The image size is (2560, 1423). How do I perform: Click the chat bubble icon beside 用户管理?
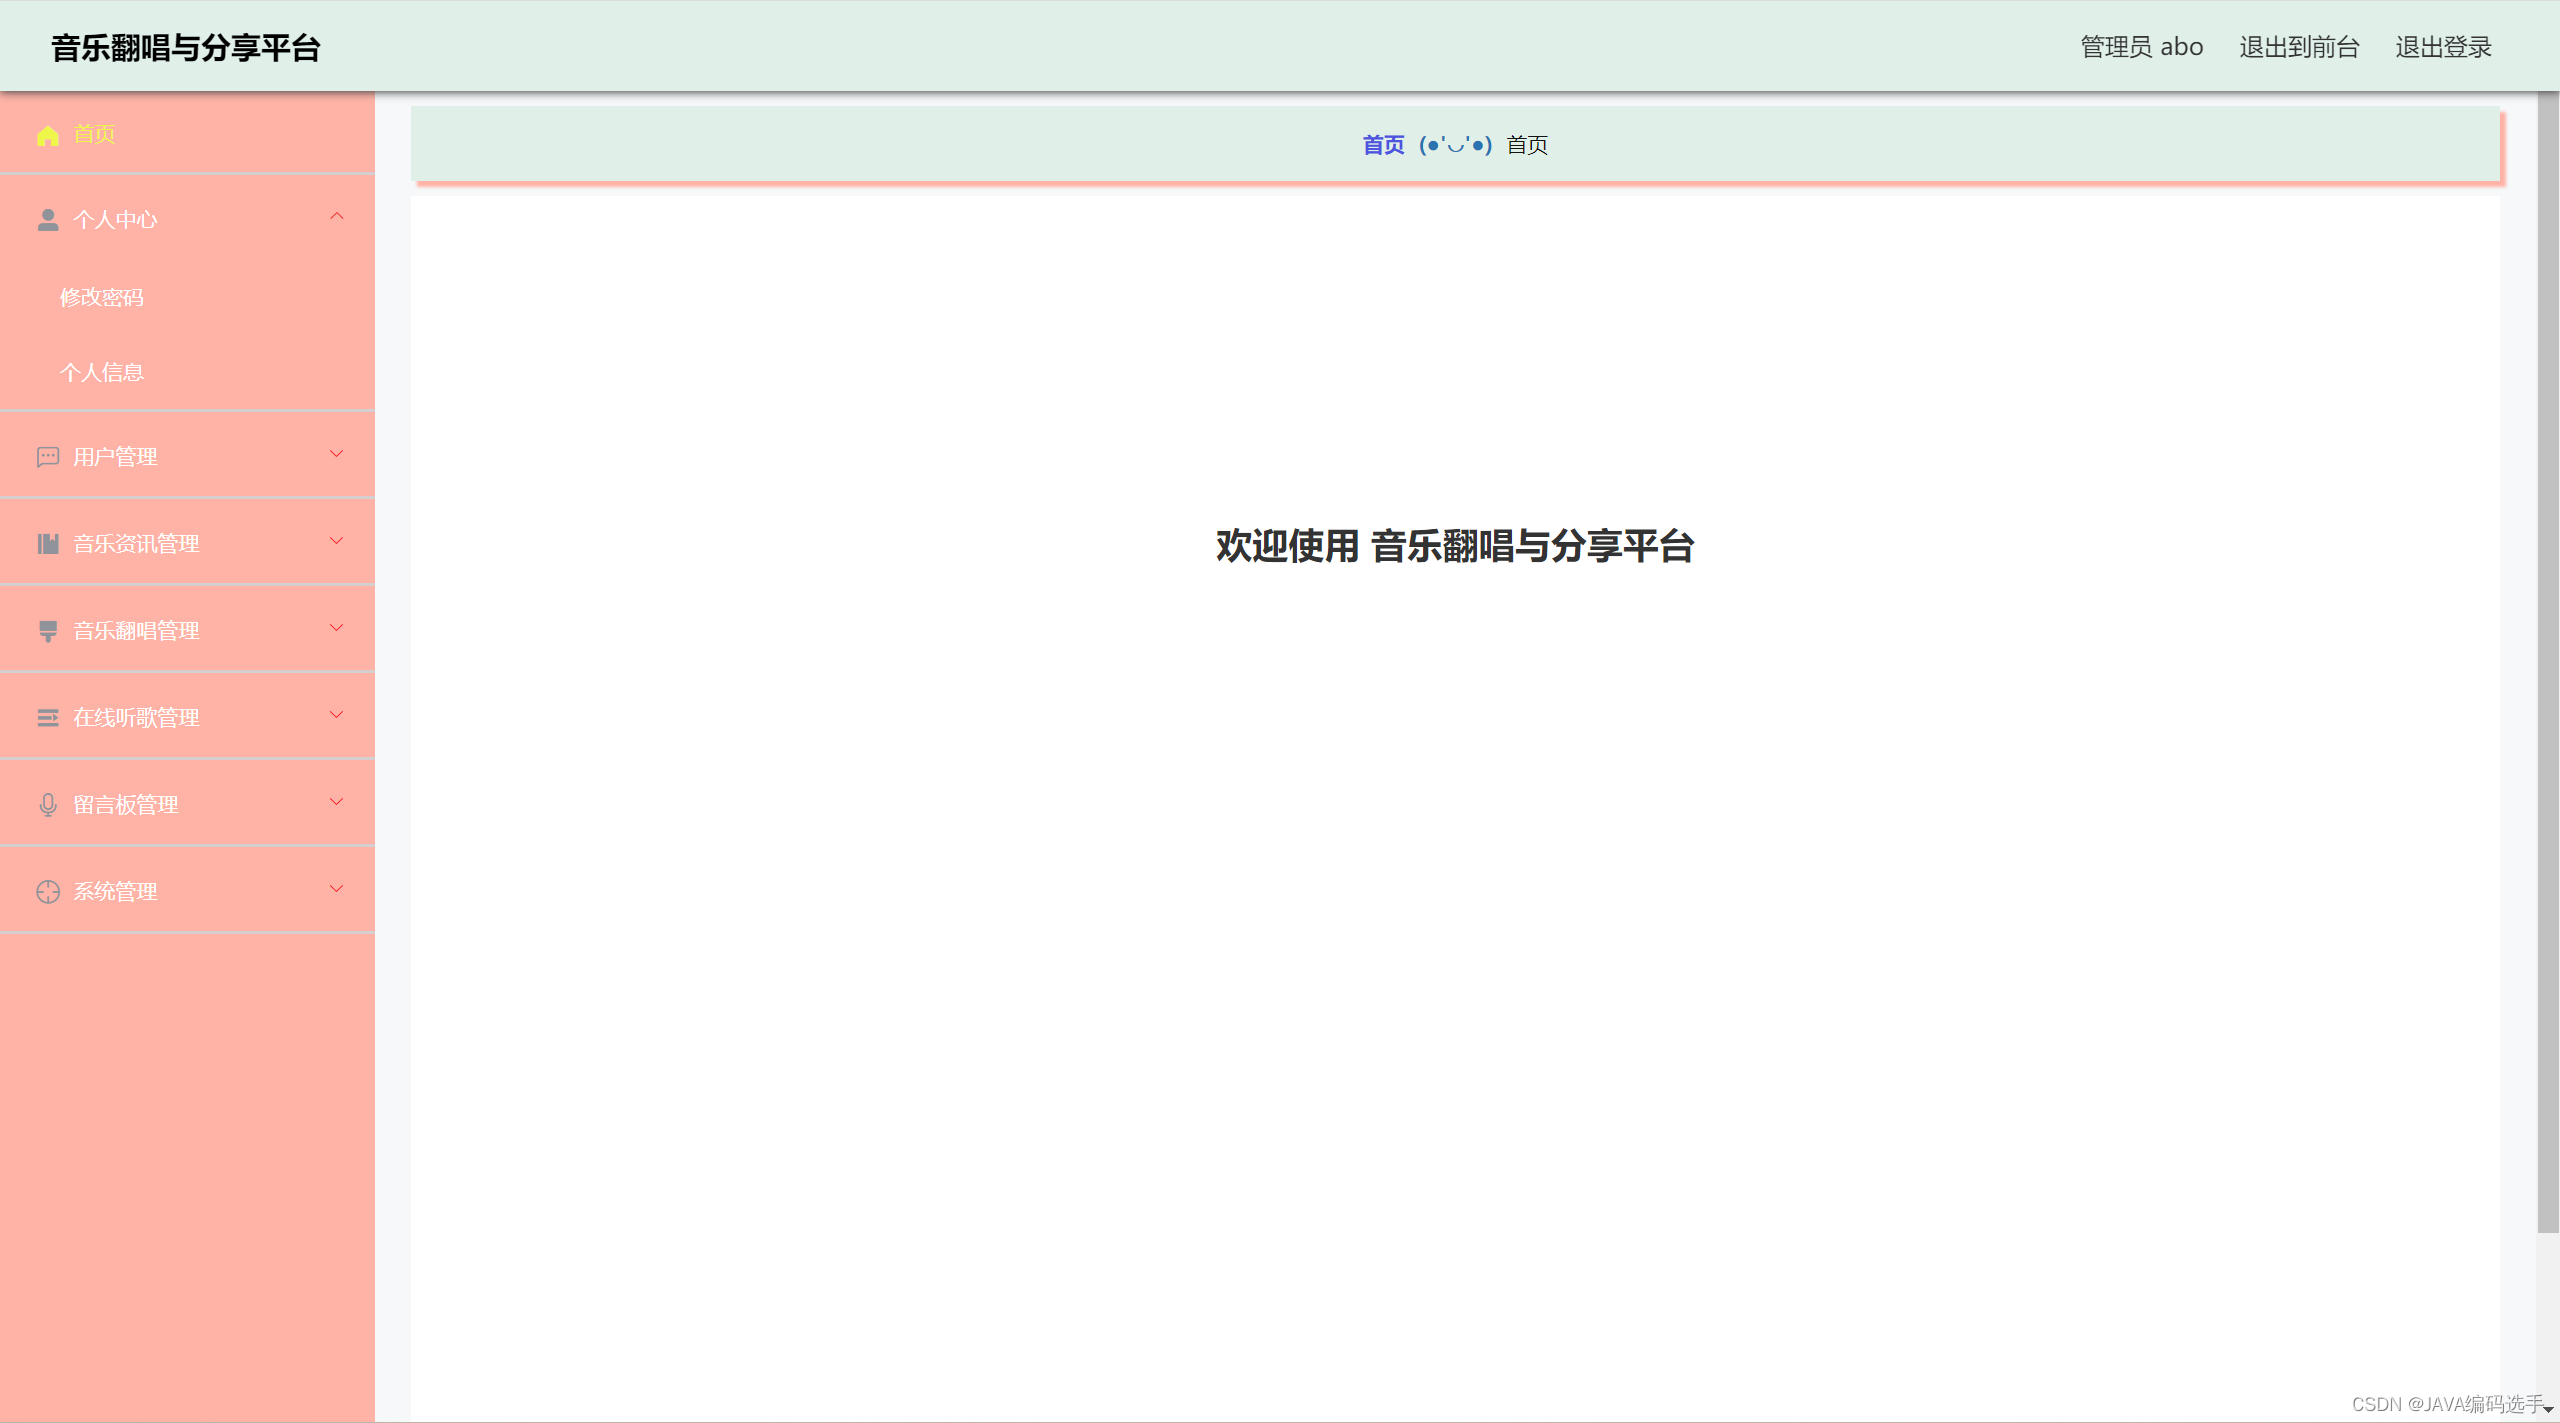(x=47, y=457)
